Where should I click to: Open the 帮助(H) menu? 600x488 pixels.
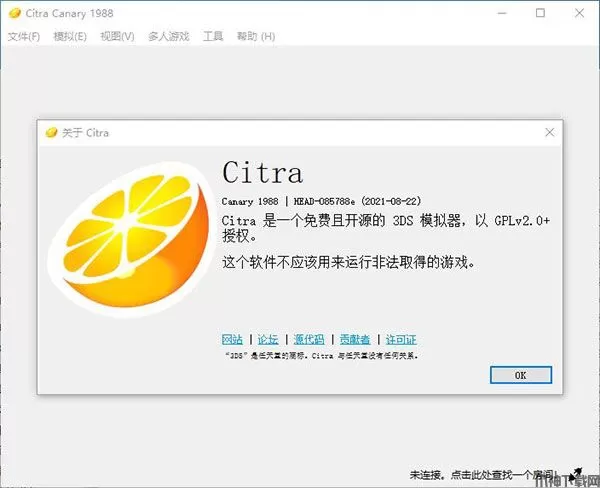[x=256, y=36]
